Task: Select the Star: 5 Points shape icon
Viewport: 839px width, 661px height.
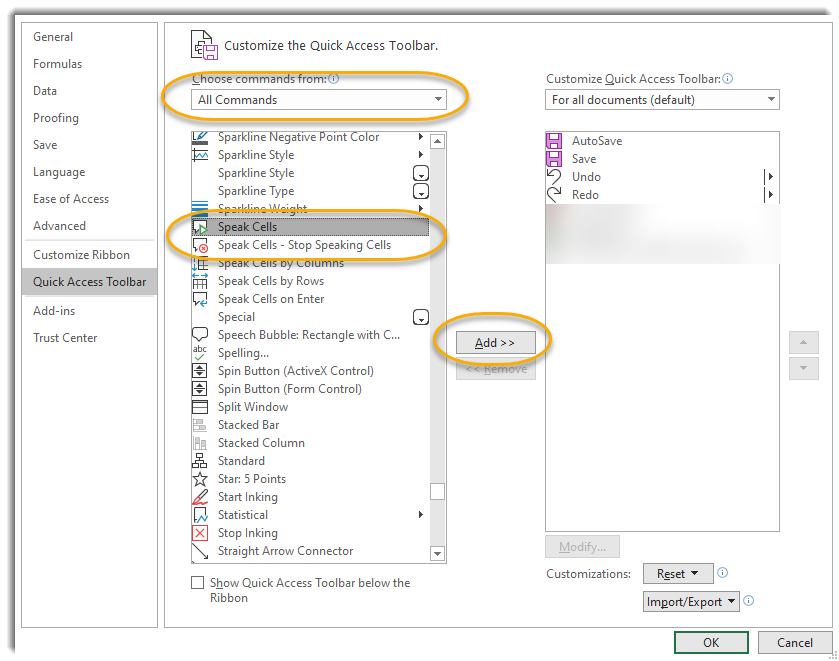Action: (x=199, y=479)
